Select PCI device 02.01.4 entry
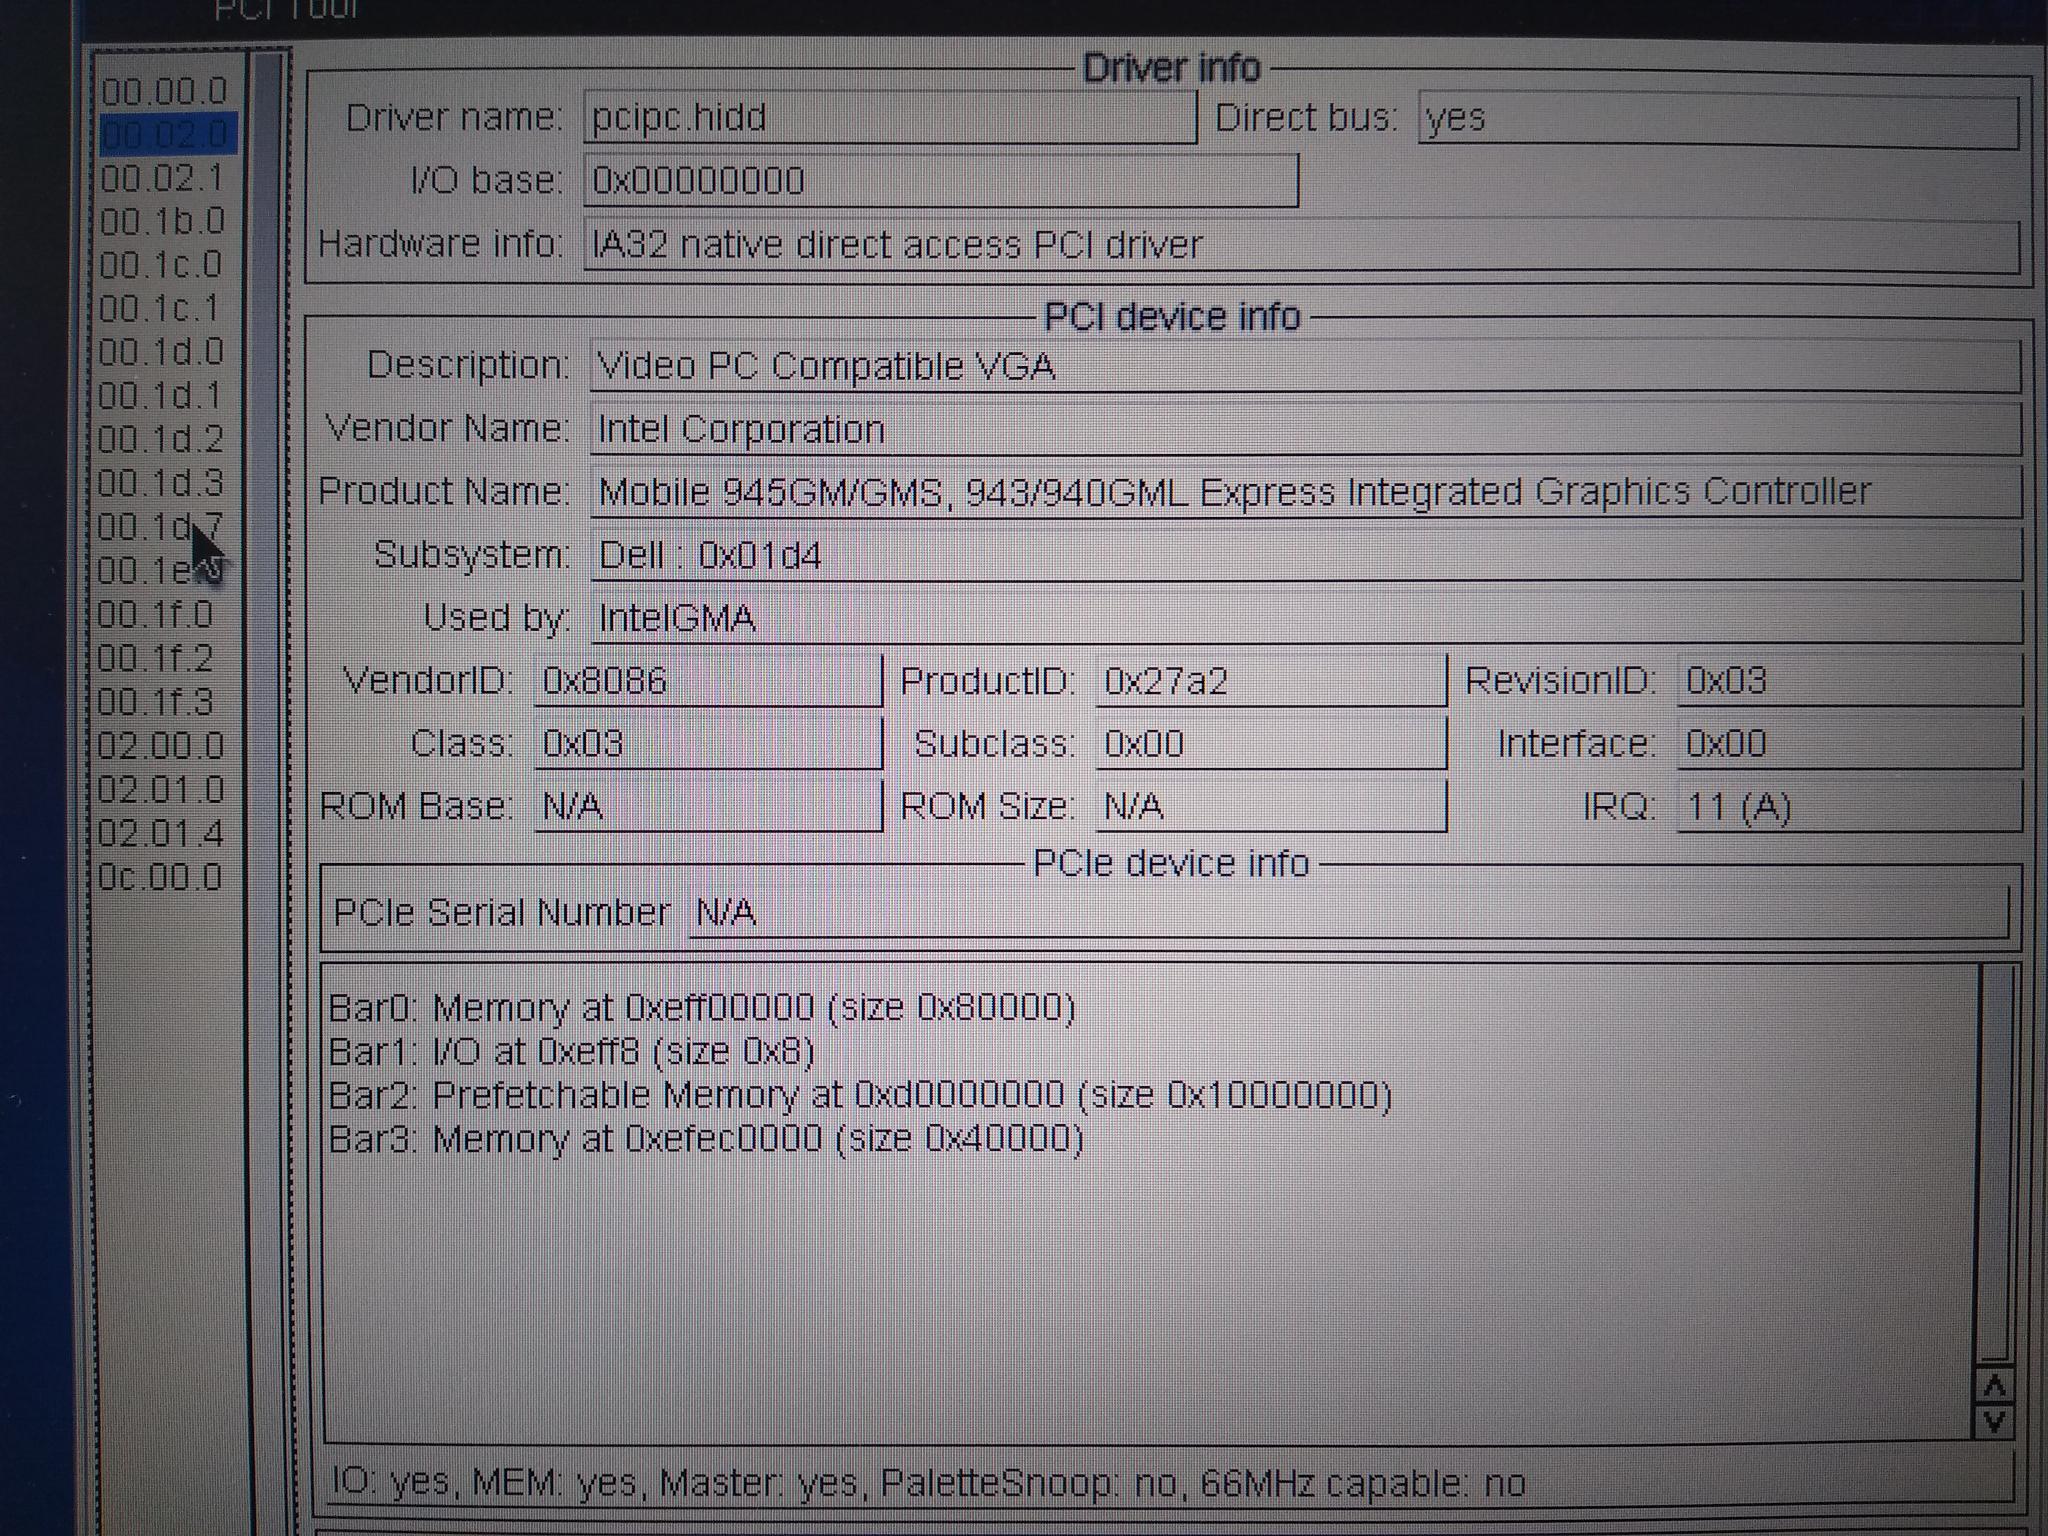2048x1536 pixels. [161, 834]
